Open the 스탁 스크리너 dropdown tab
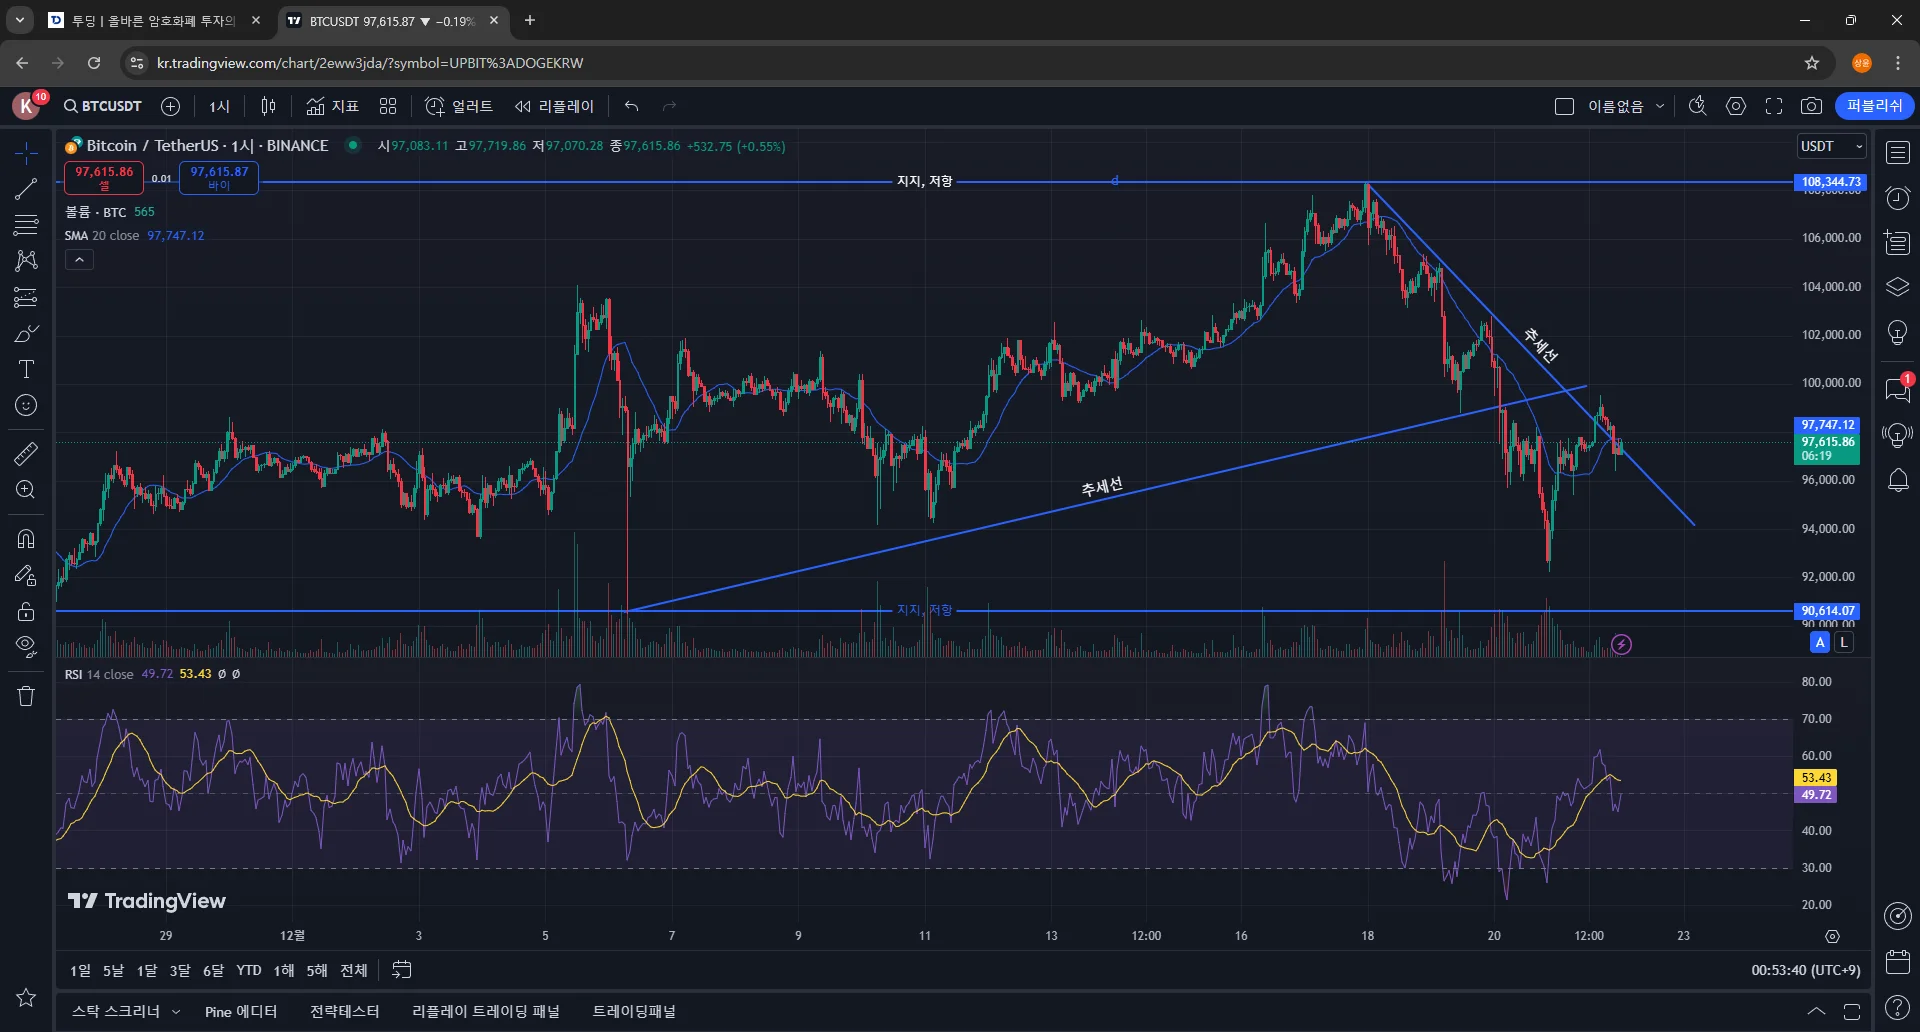 point(126,1011)
